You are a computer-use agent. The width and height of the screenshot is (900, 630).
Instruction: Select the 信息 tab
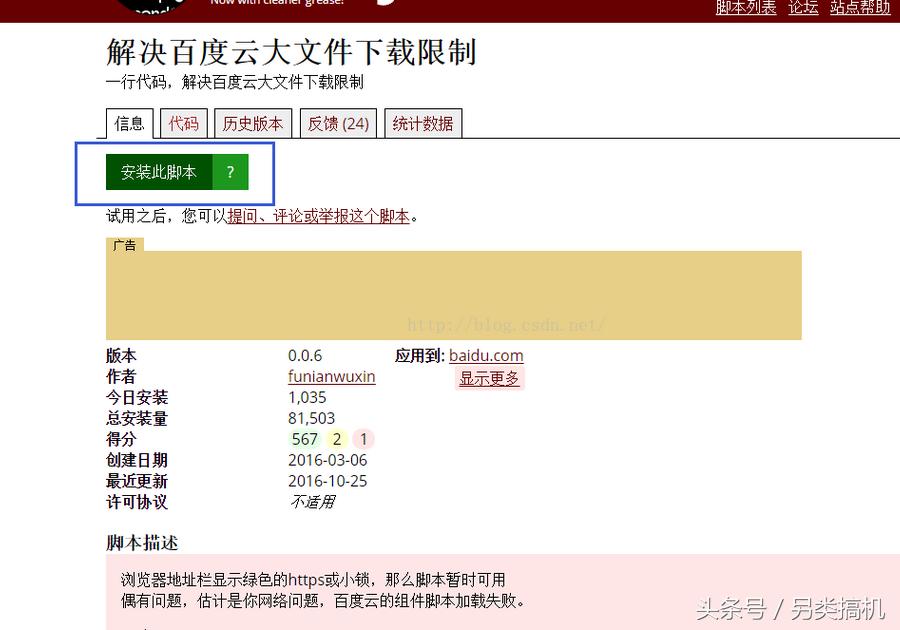point(129,123)
